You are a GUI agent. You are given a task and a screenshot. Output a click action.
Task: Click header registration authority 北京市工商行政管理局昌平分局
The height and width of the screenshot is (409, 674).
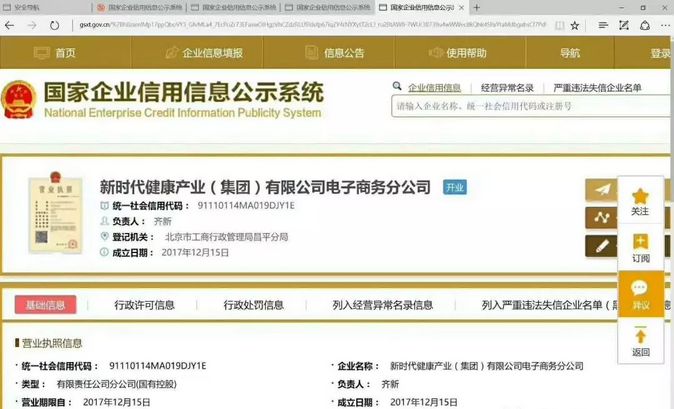(x=226, y=237)
